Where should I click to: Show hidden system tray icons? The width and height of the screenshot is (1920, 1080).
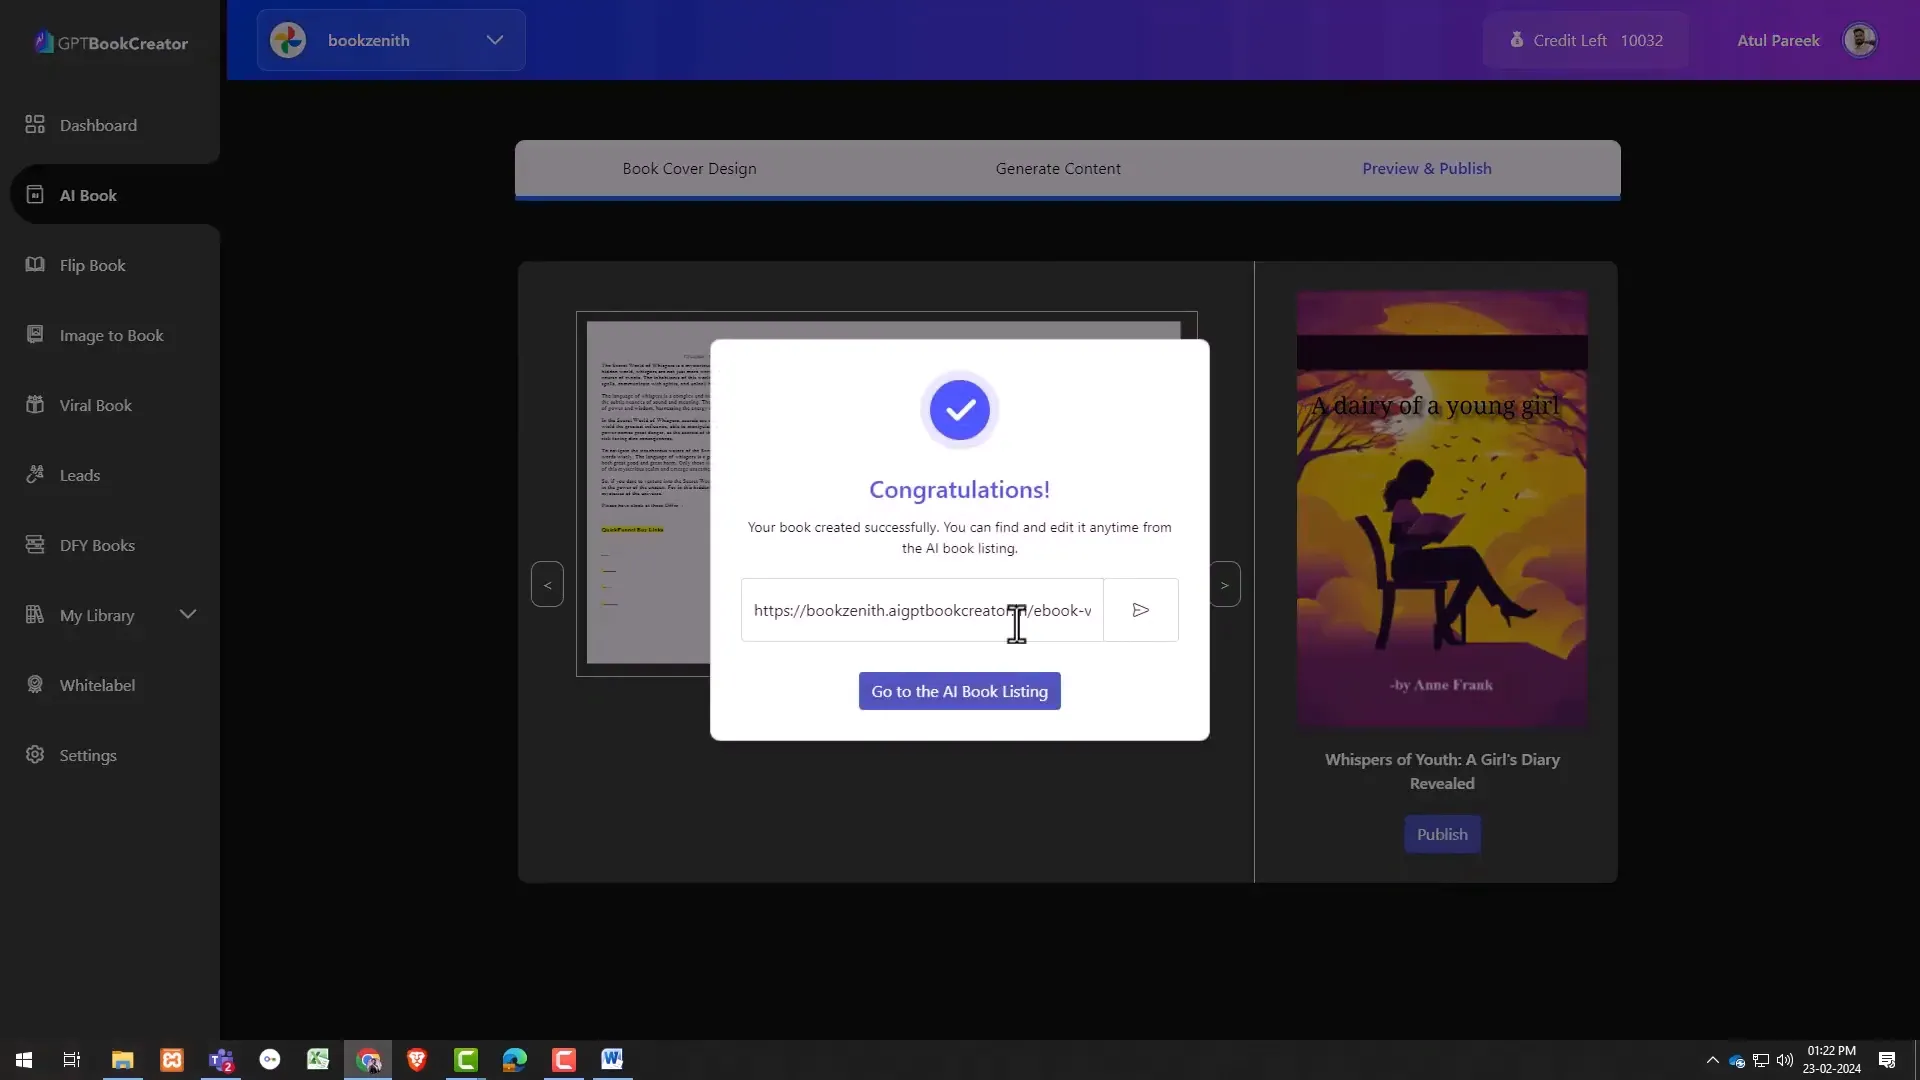[x=1712, y=1060]
